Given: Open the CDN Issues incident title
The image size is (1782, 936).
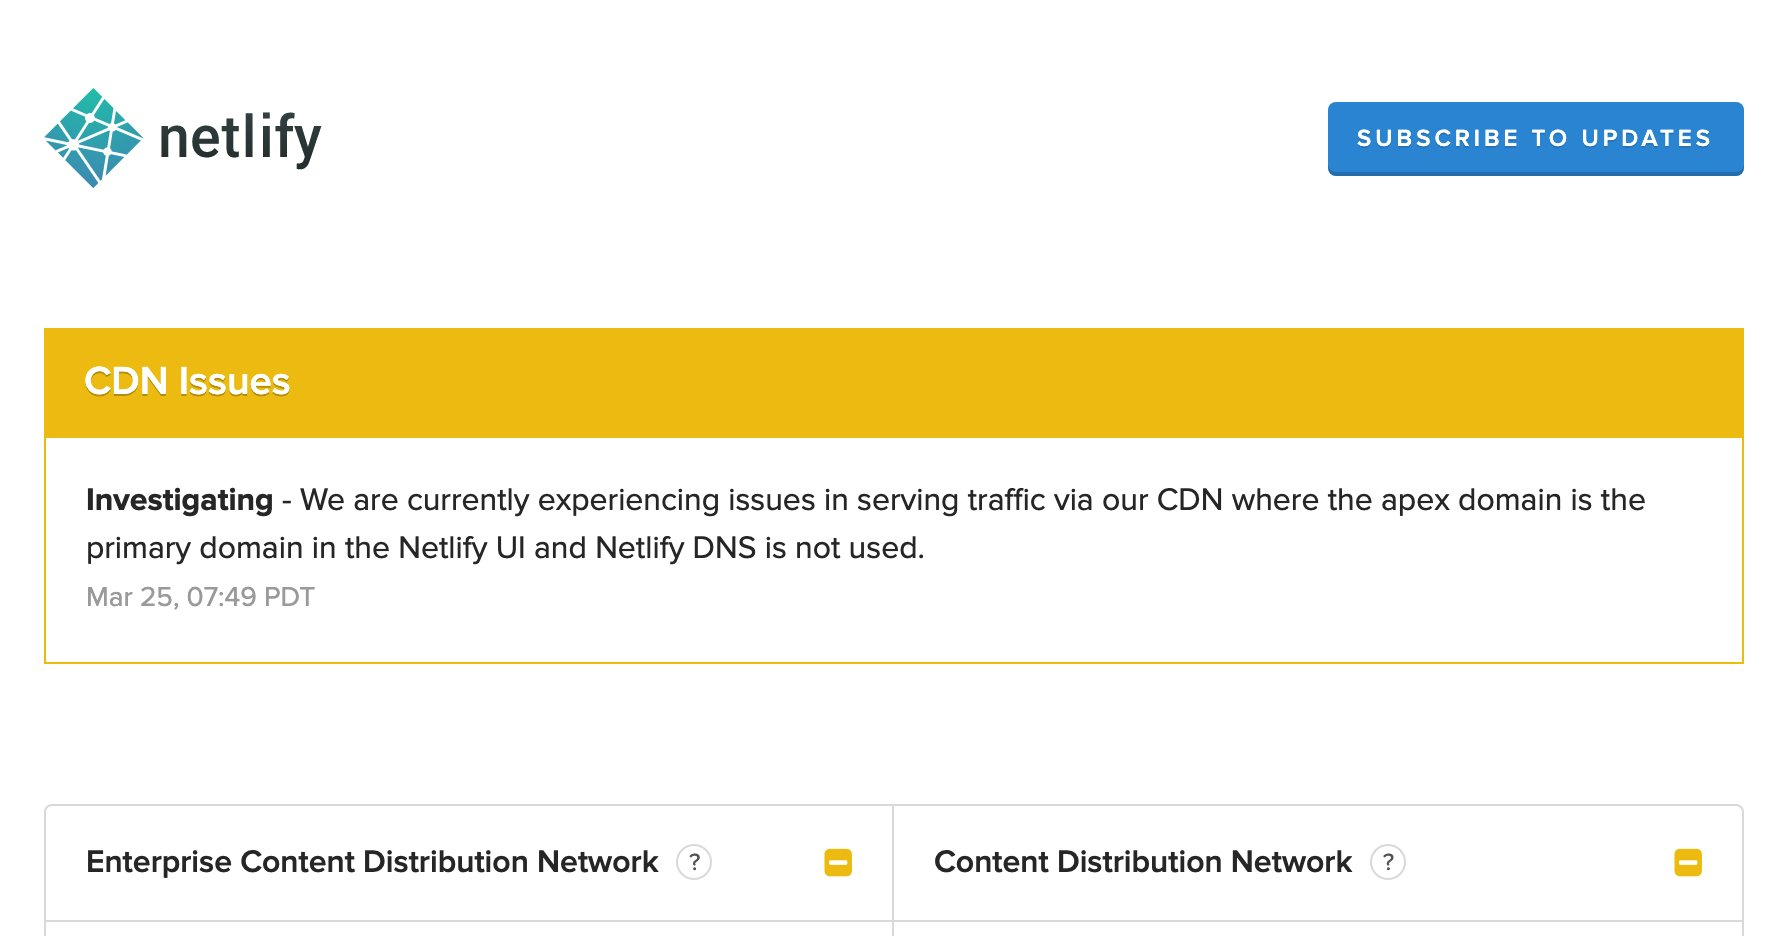Looking at the screenshot, I should pos(187,382).
